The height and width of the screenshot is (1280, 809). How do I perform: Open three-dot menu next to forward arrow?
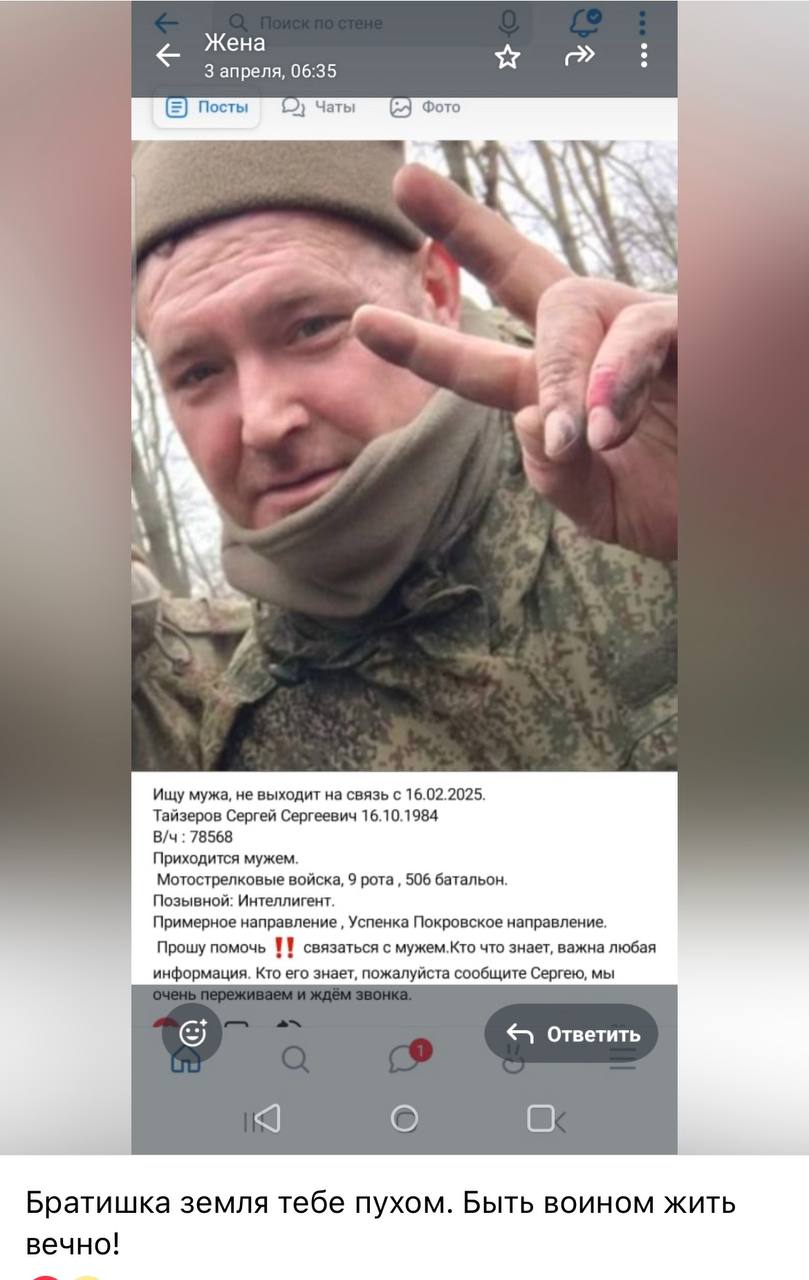(644, 56)
